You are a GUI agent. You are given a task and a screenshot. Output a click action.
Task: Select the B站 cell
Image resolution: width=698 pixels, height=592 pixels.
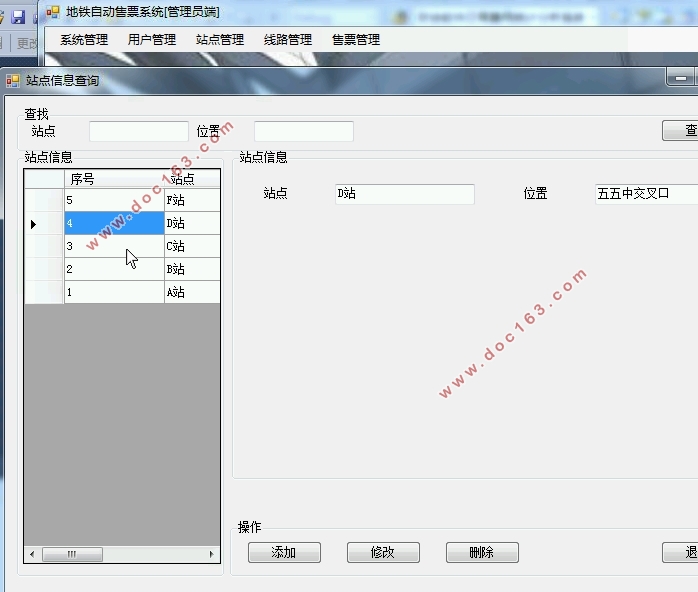(192, 269)
